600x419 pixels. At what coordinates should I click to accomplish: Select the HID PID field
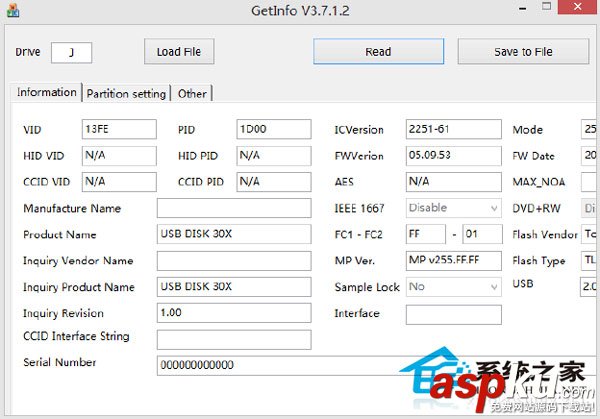(274, 155)
